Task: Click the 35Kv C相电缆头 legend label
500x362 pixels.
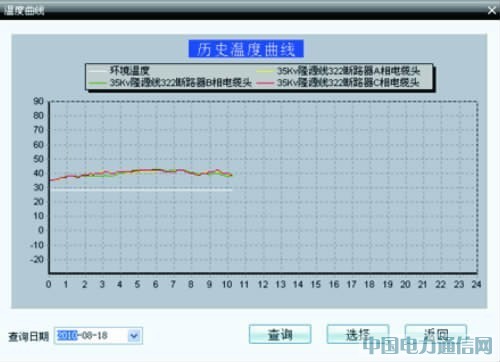Action: [348, 83]
